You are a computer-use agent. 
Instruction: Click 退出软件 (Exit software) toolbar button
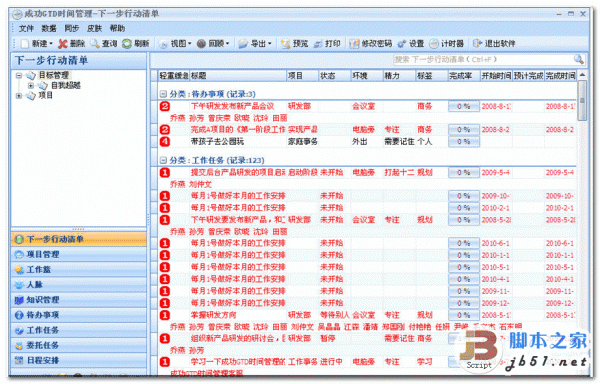(494, 44)
